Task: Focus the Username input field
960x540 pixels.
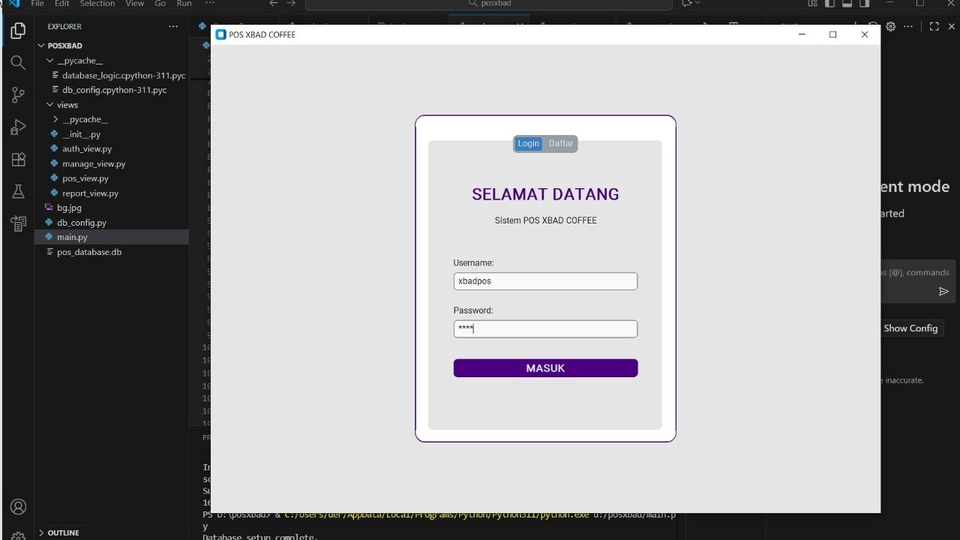Action: (x=545, y=282)
